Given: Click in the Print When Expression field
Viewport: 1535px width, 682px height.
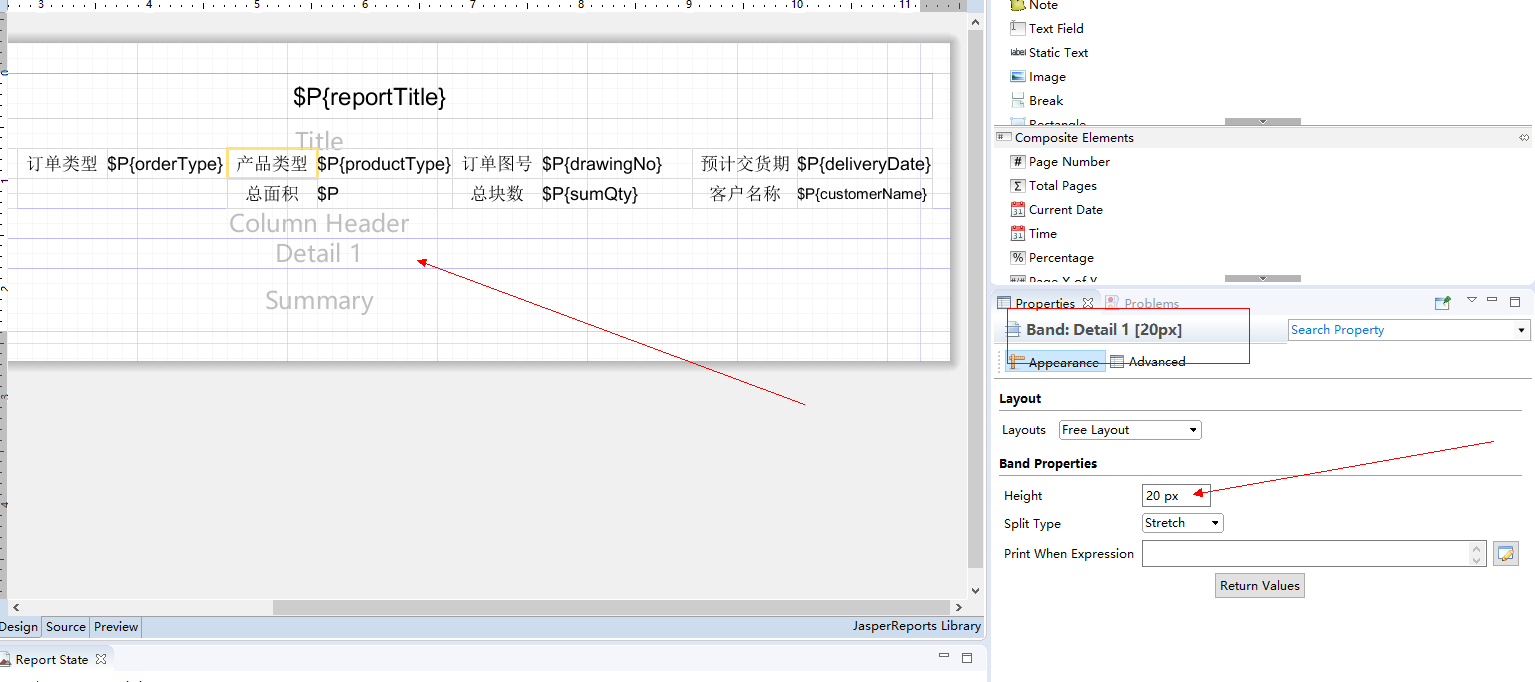Looking at the screenshot, I should (1306, 554).
